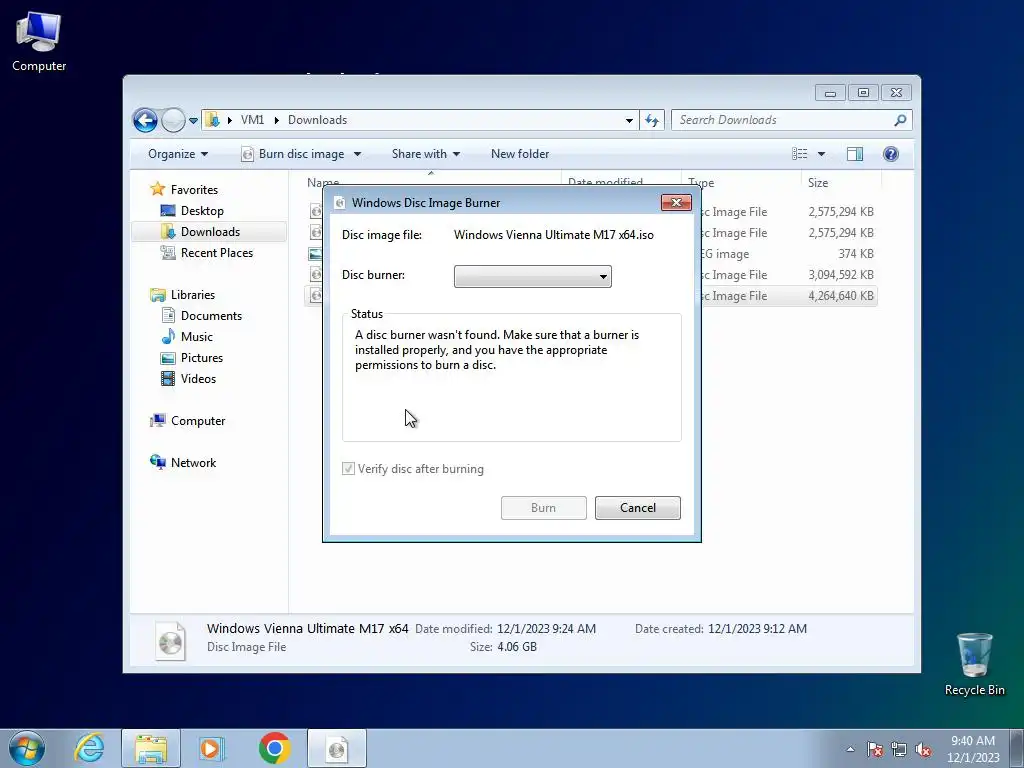Sort by the Type column header

coord(743,183)
